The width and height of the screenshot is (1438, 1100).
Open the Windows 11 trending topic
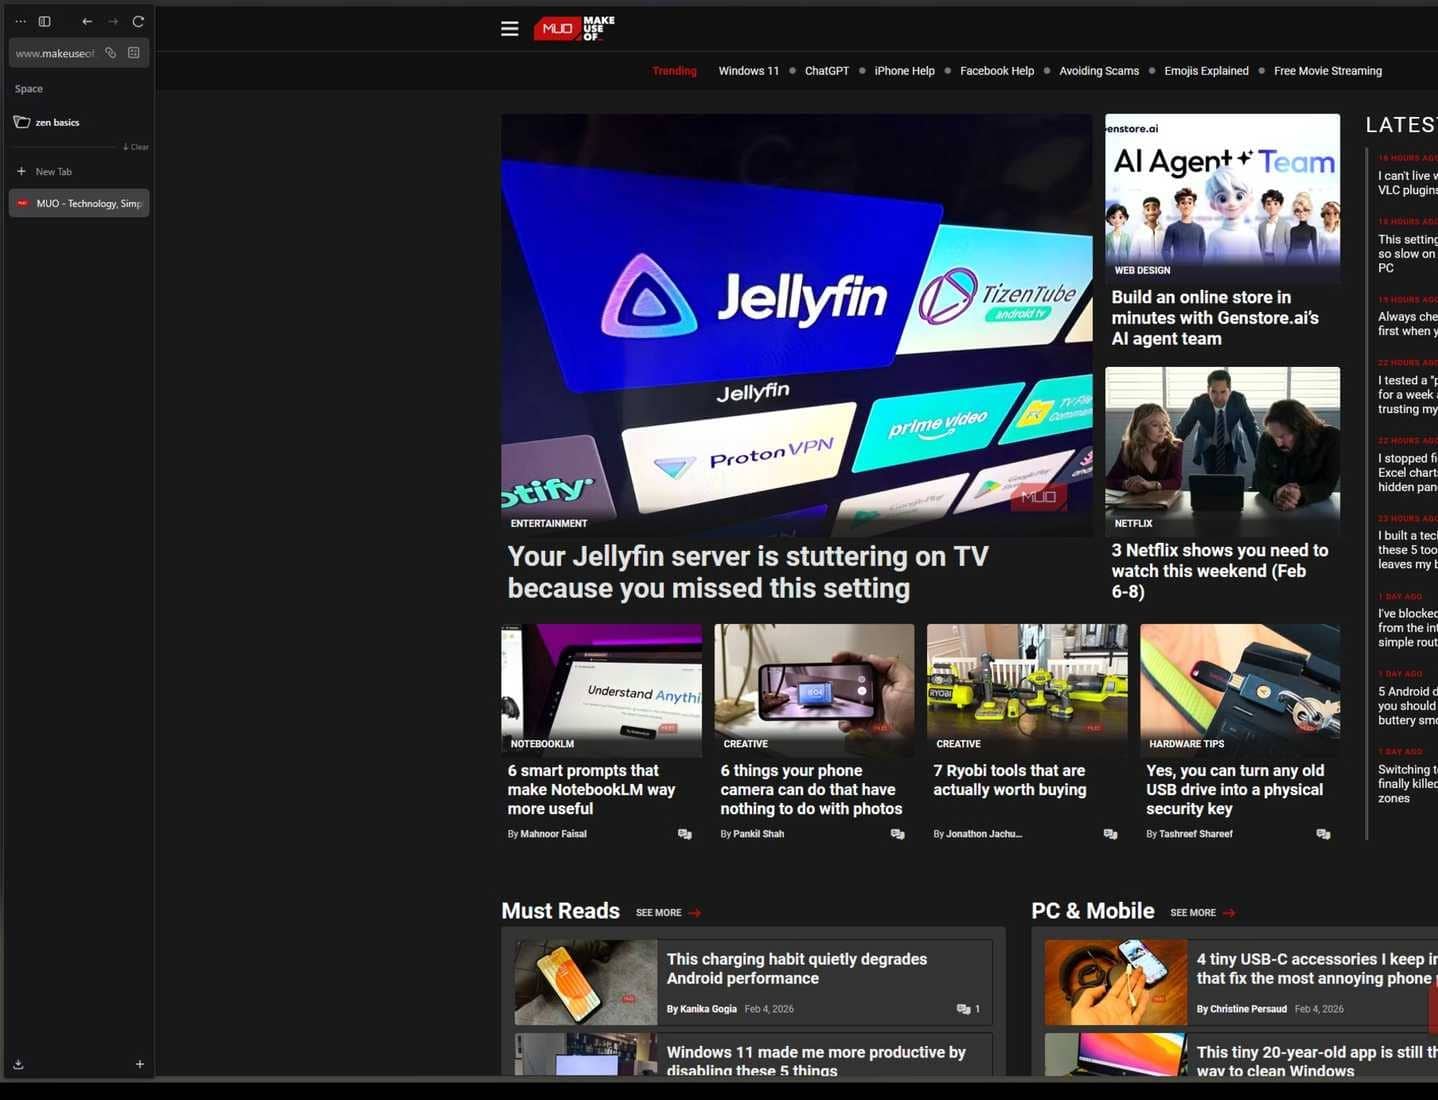tap(749, 71)
